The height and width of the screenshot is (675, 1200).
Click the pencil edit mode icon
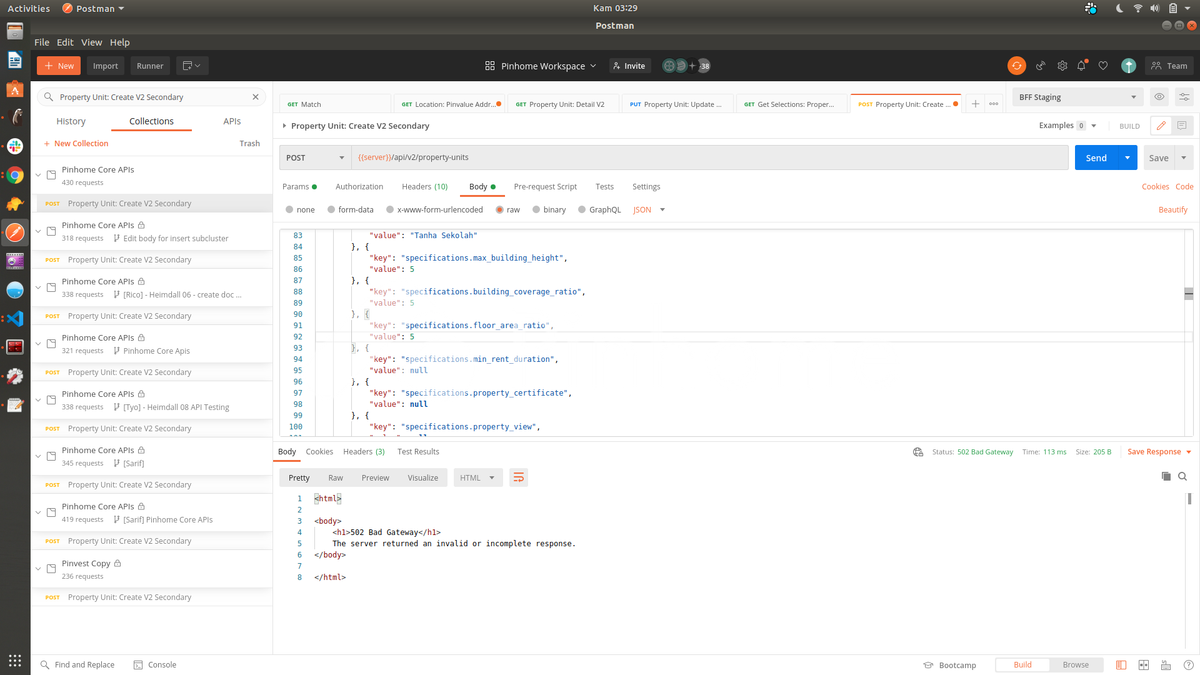click(1161, 126)
